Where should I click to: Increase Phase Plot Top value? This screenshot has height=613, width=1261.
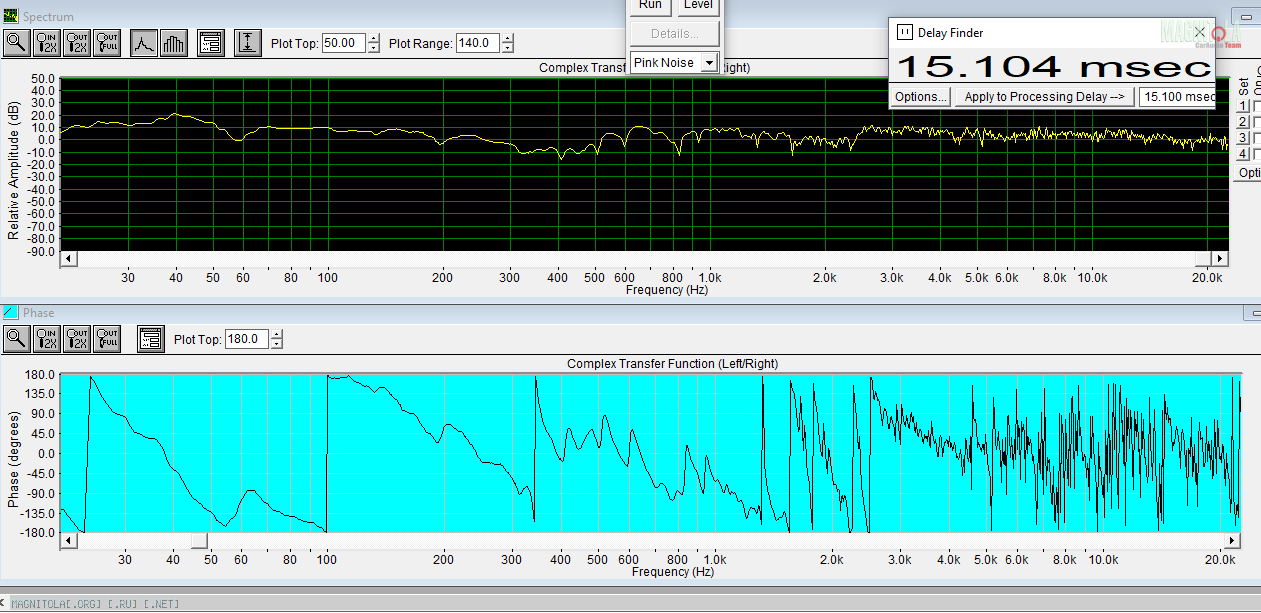click(276, 335)
